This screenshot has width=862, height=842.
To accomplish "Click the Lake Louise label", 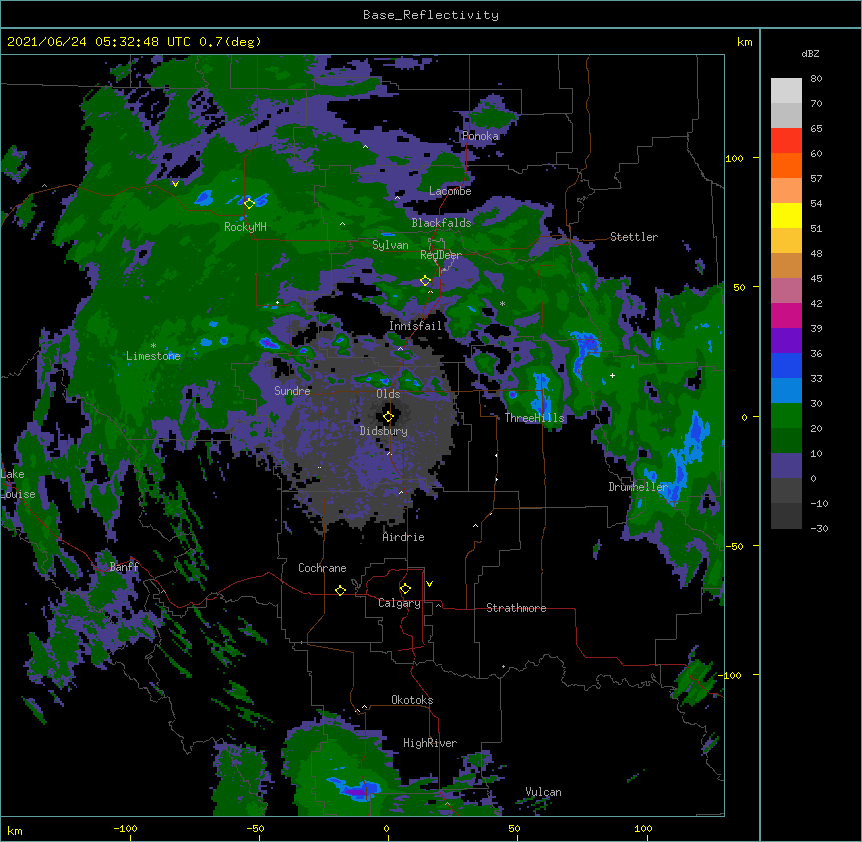I will point(18,484).
